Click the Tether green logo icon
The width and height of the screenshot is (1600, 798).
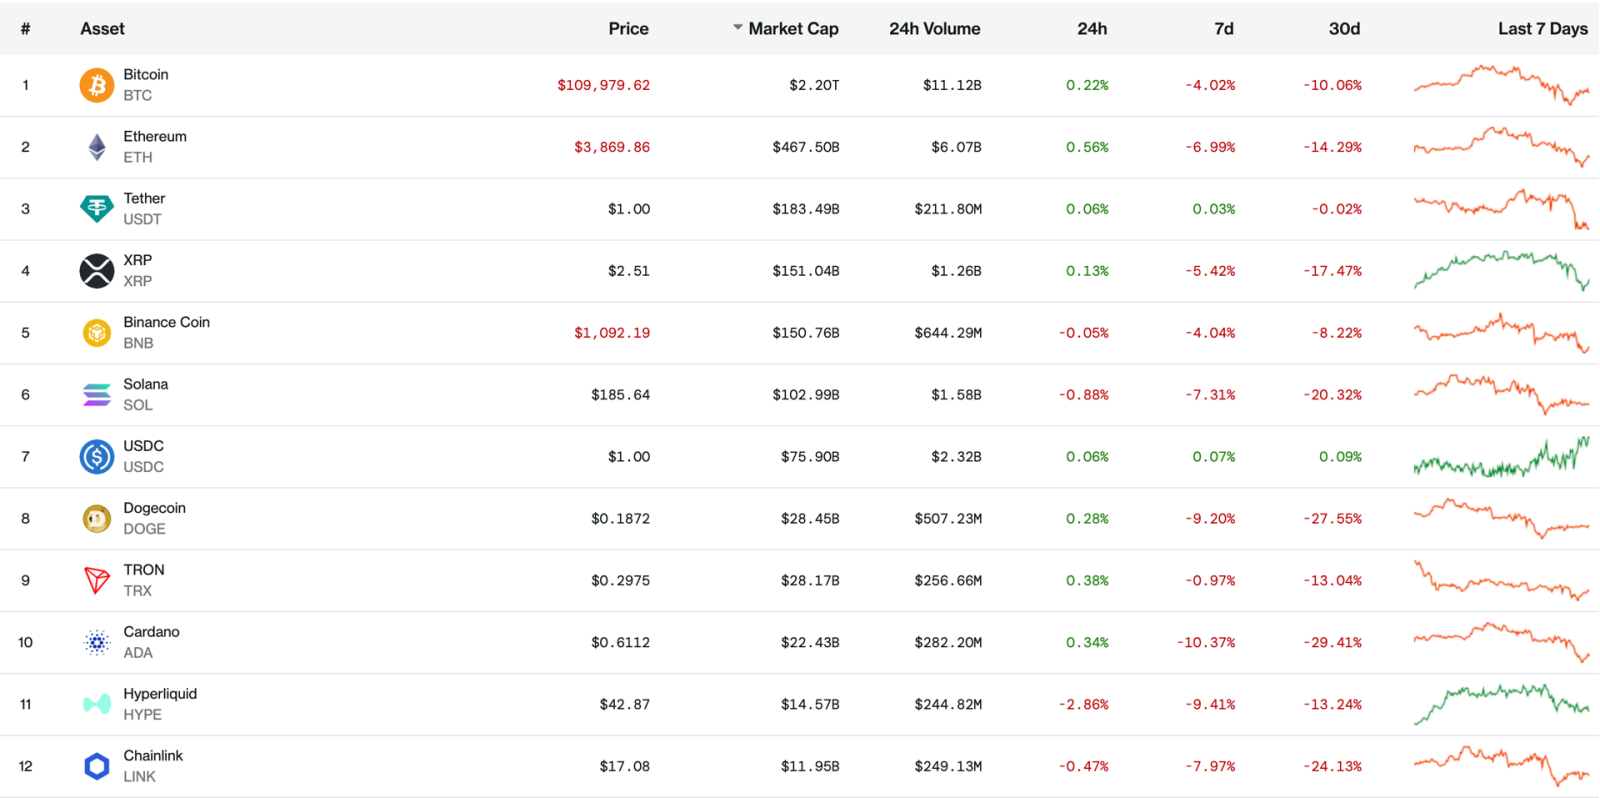pyautogui.click(x=97, y=209)
